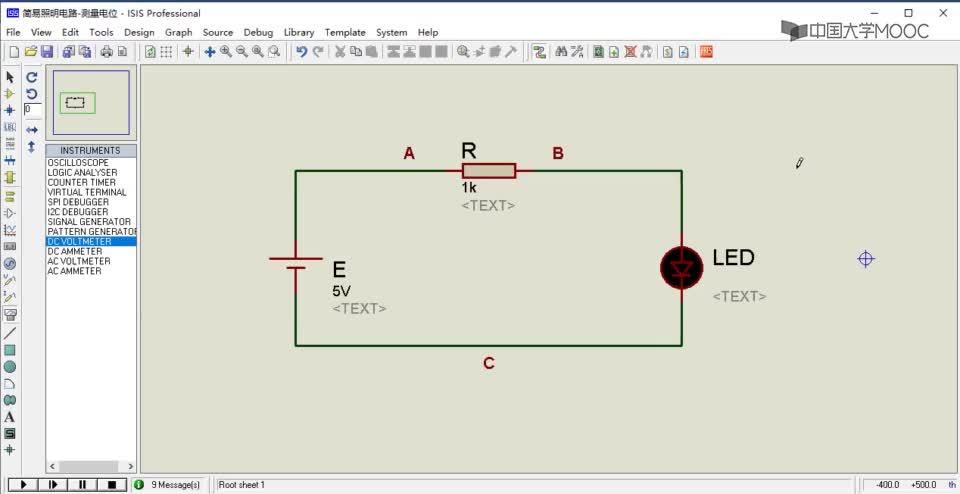Select the marker crosshair tool at the bottom
The width and height of the screenshot is (960, 494).
click(x=9, y=450)
